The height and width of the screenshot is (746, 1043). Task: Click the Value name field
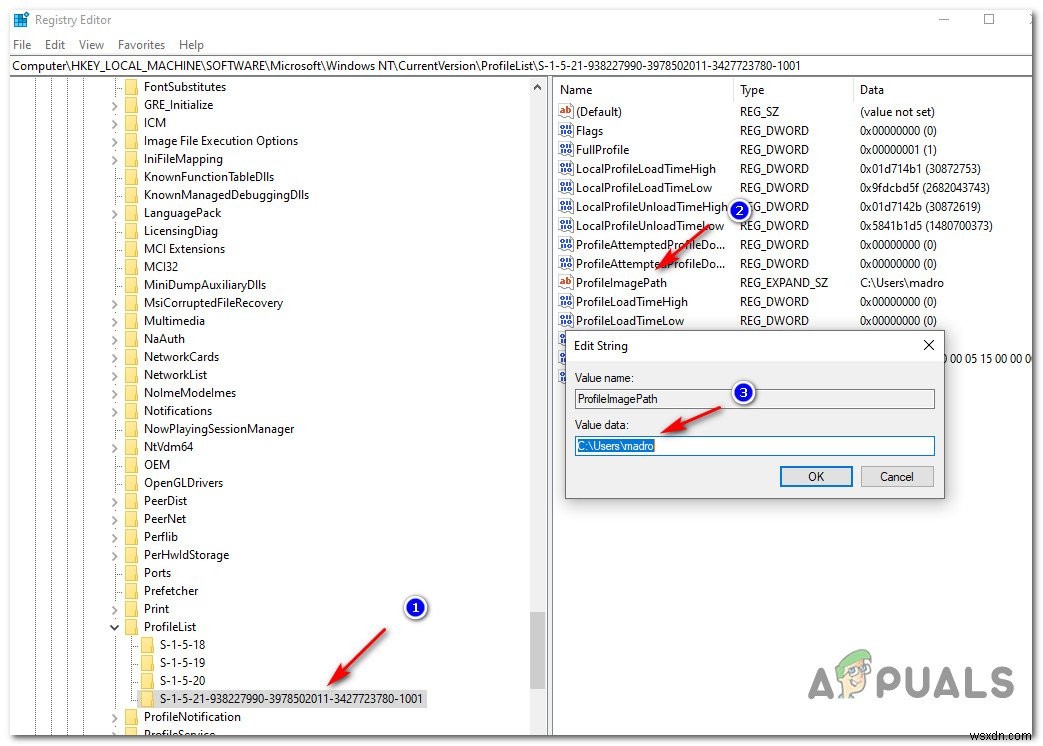click(x=754, y=399)
